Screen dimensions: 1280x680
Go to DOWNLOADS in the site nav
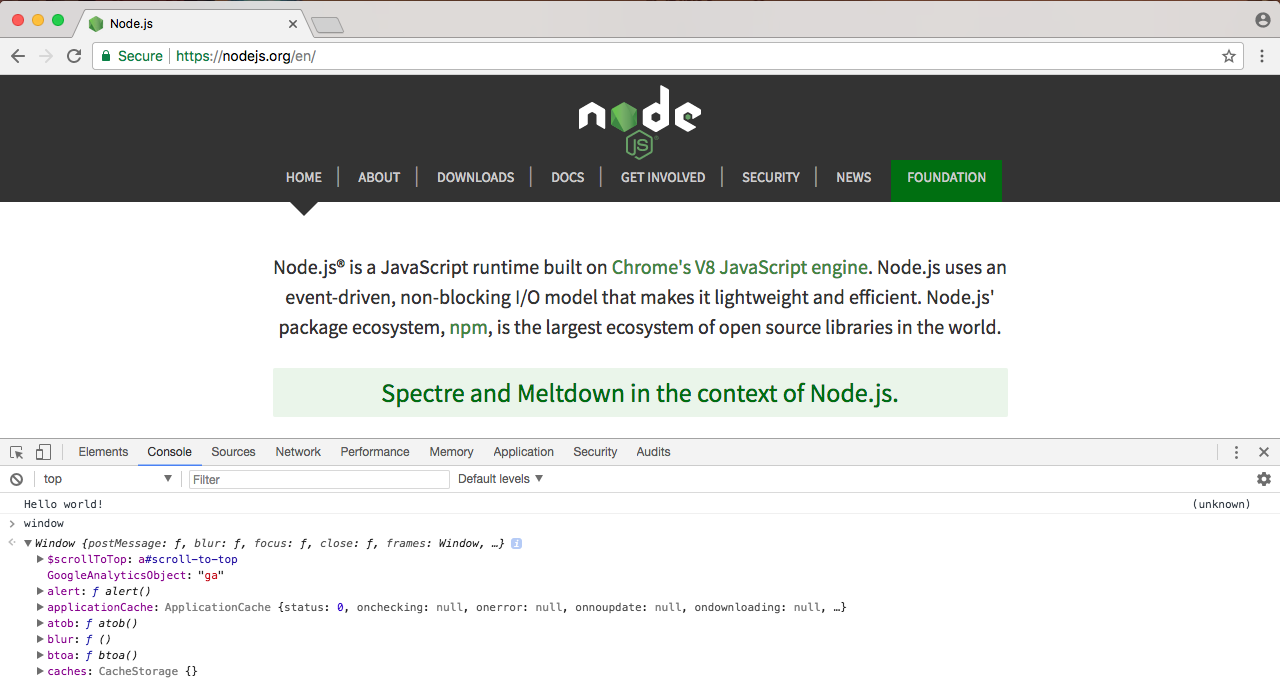click(475, 177)
